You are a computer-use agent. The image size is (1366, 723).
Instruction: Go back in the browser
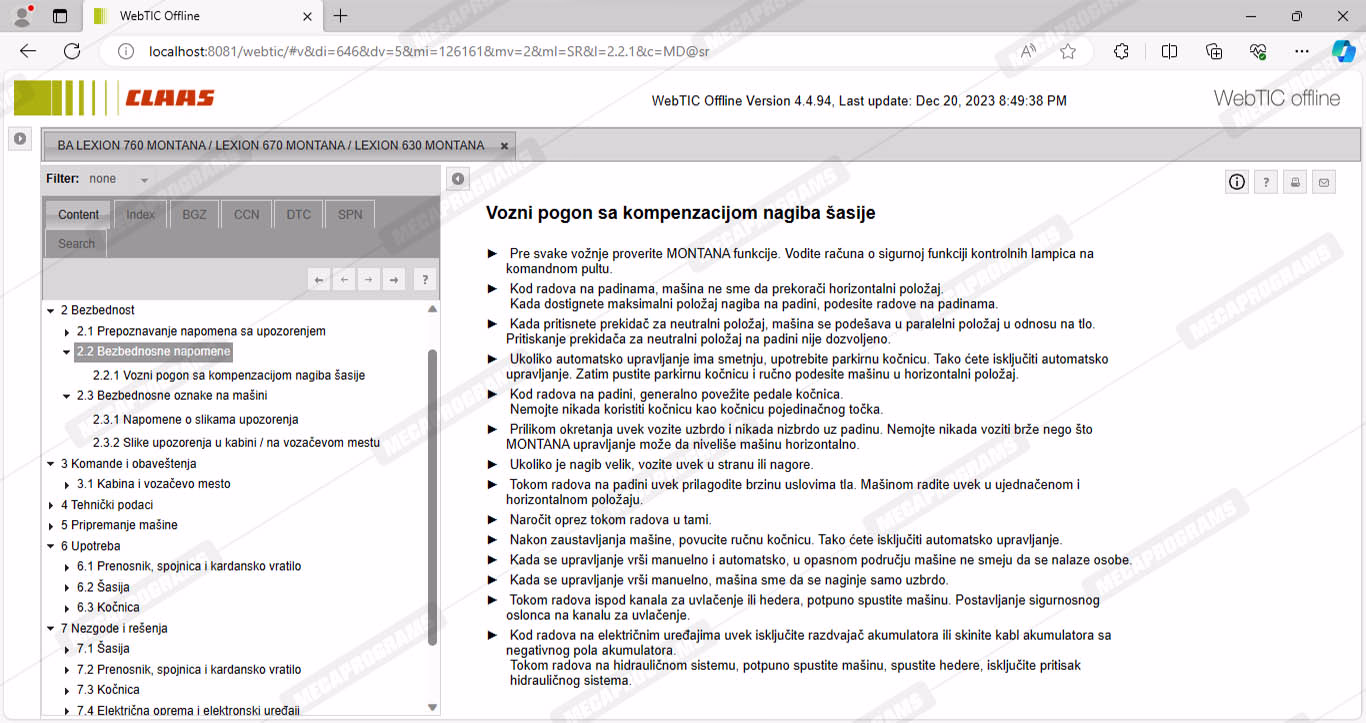tap(28, 51)
